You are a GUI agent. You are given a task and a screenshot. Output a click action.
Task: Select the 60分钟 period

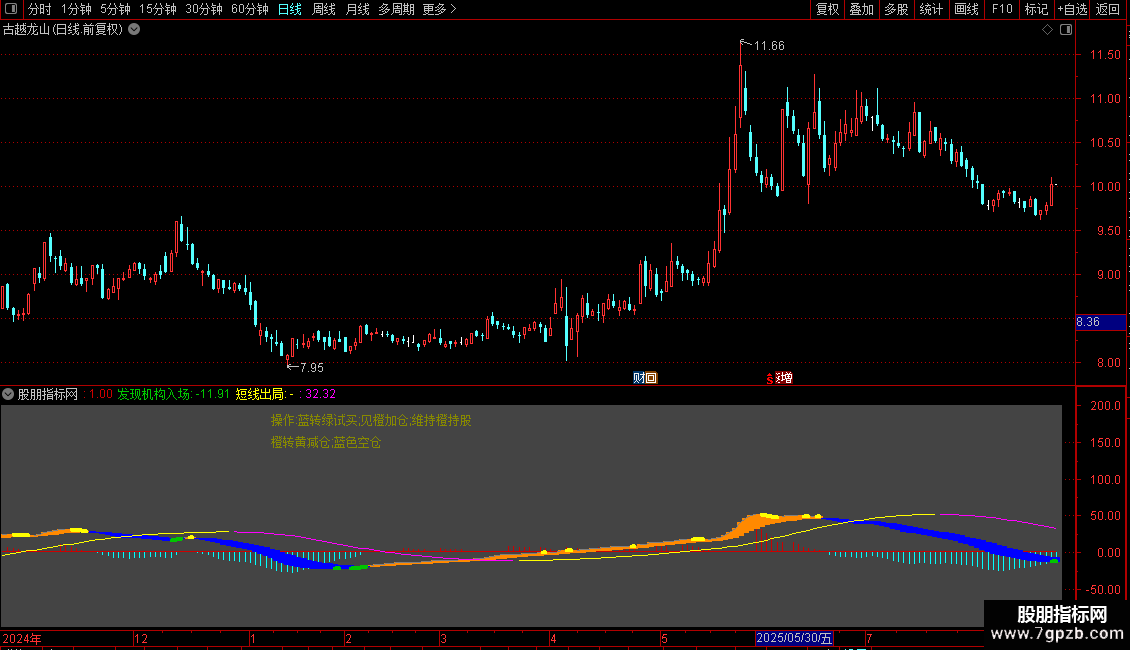point(249,9)
